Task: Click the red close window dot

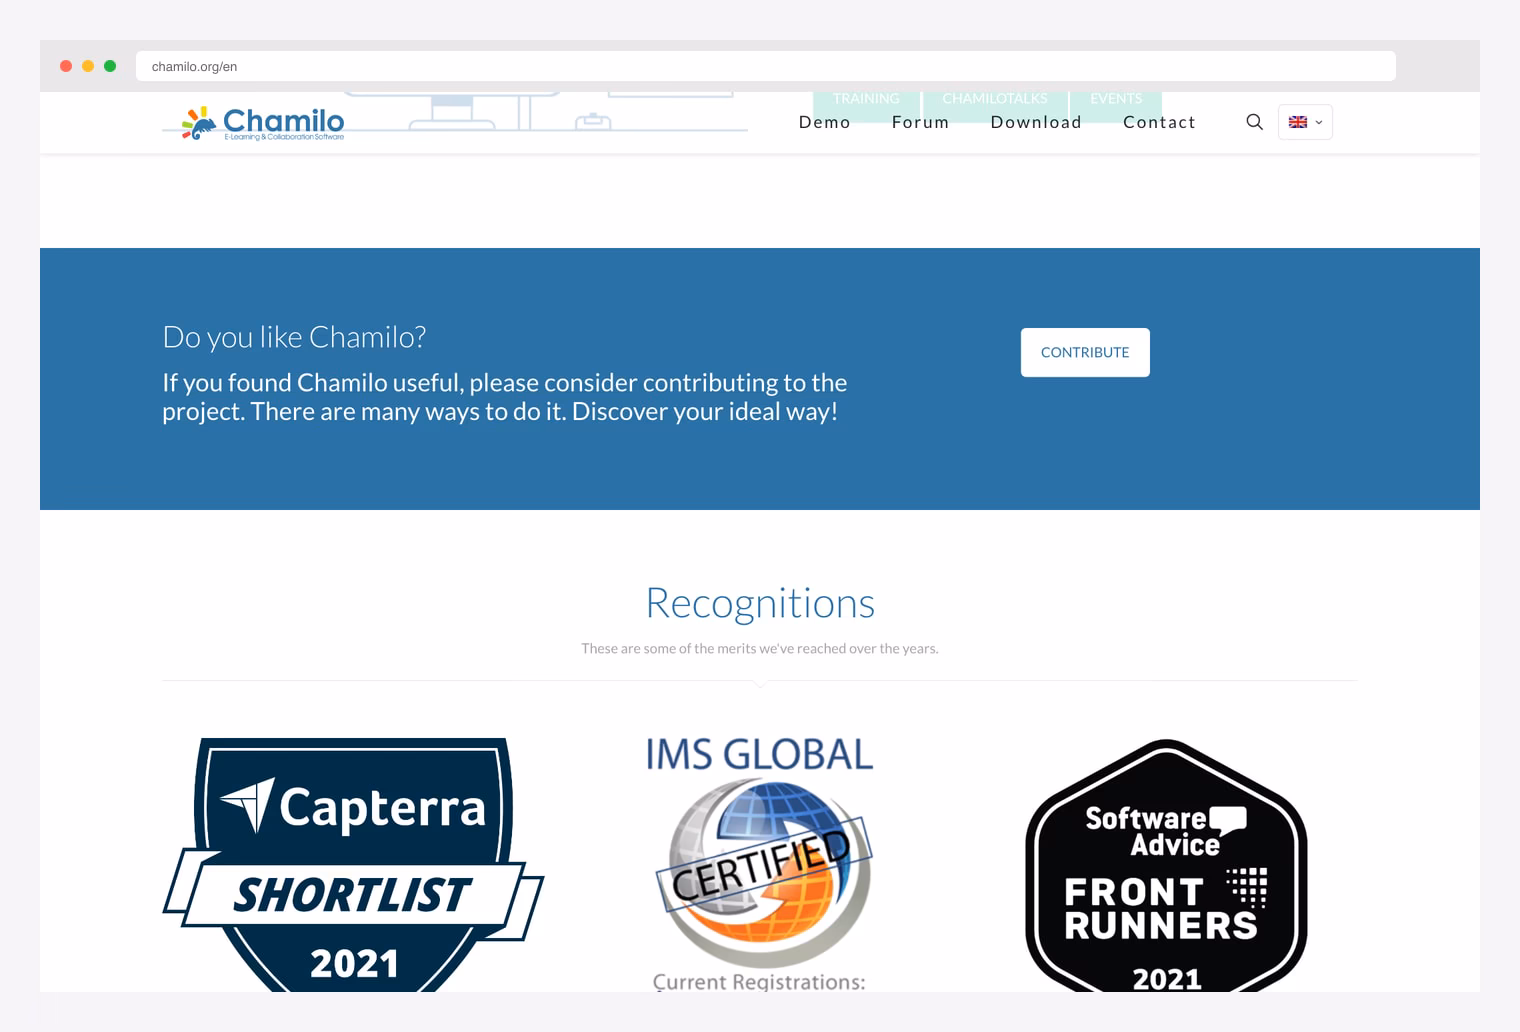Action: pyautogui.click(x=66, y=66)
